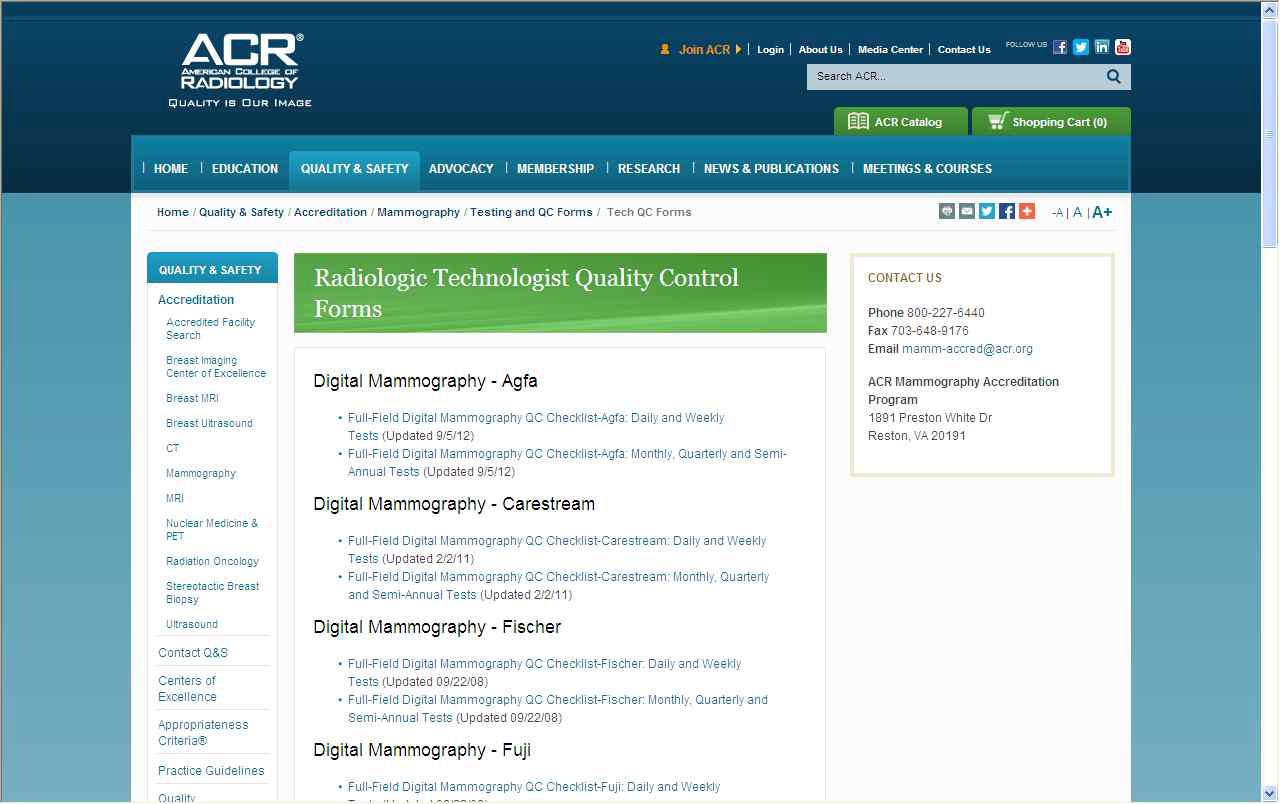This screenshot has width=1280, height=804.
Task: Open Contact Us header link
Action: 964,49
